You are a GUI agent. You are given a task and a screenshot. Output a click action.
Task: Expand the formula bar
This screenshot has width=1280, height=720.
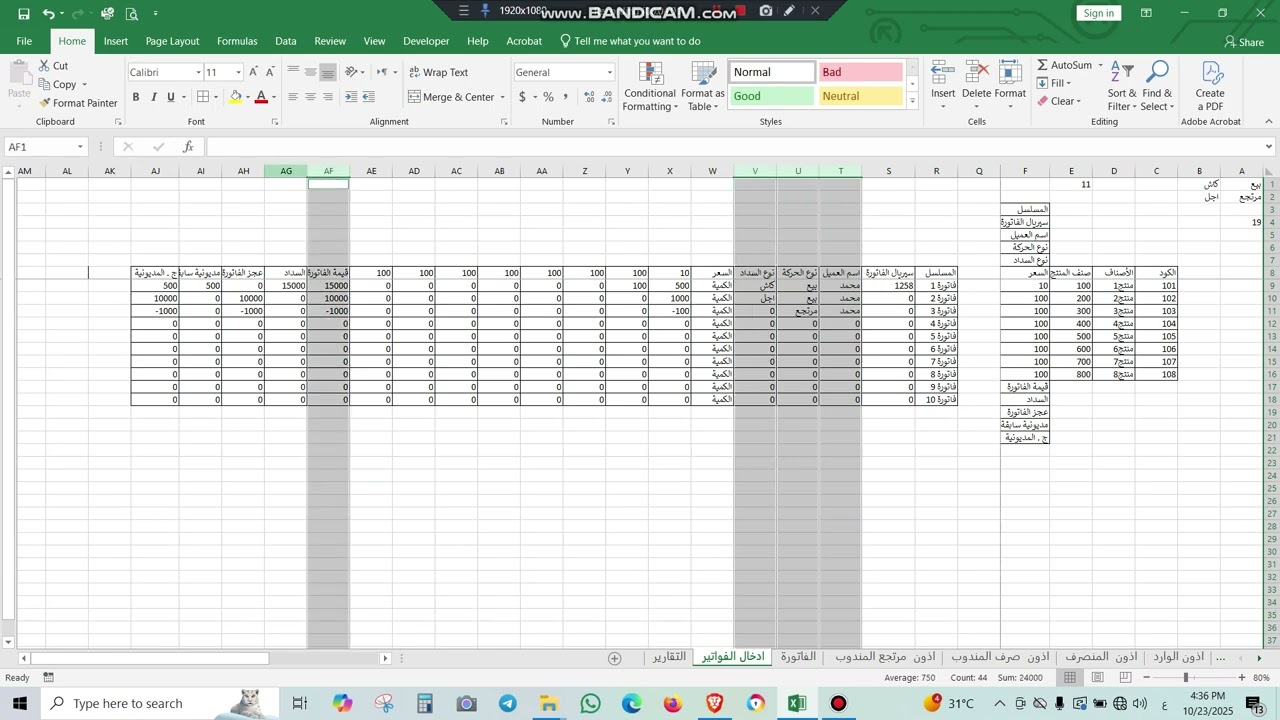point(1268,147)
